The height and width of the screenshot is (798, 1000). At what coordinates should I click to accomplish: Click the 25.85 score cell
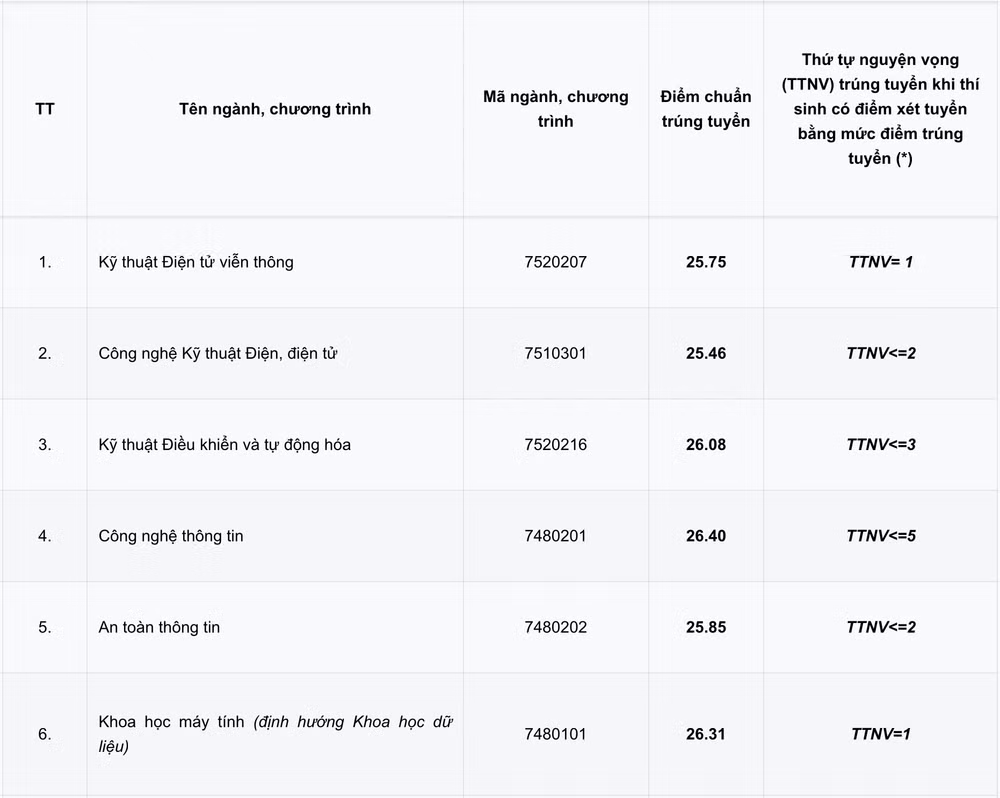(x=706, y=627)
